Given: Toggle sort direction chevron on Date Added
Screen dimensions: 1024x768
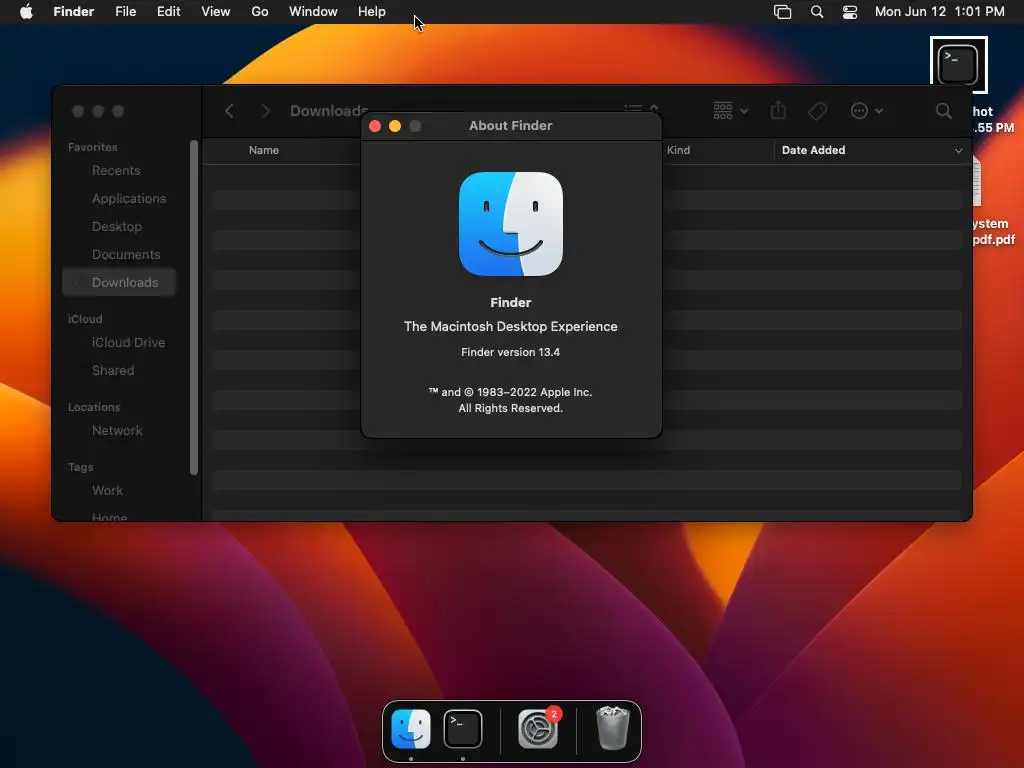Looking at the screenshot, I should coord(958,151).
